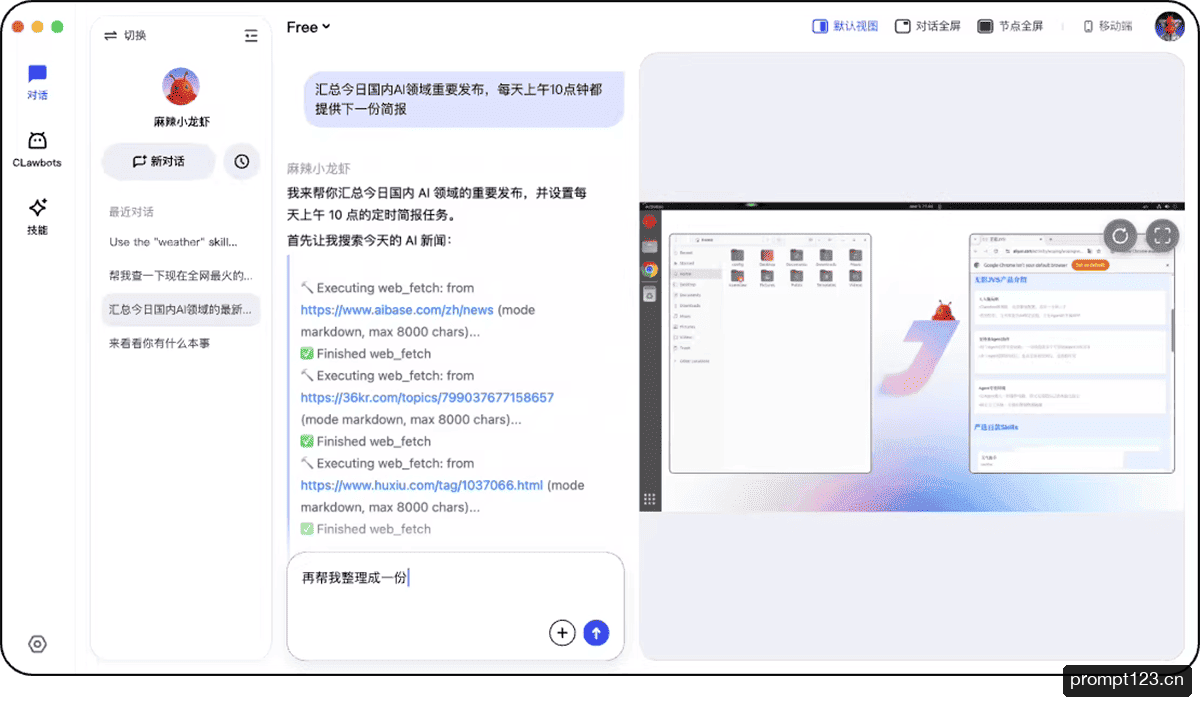The image size is (1200, 705).
Task: Switch to 对话全屏 view
Action: [x=927, y=26]
